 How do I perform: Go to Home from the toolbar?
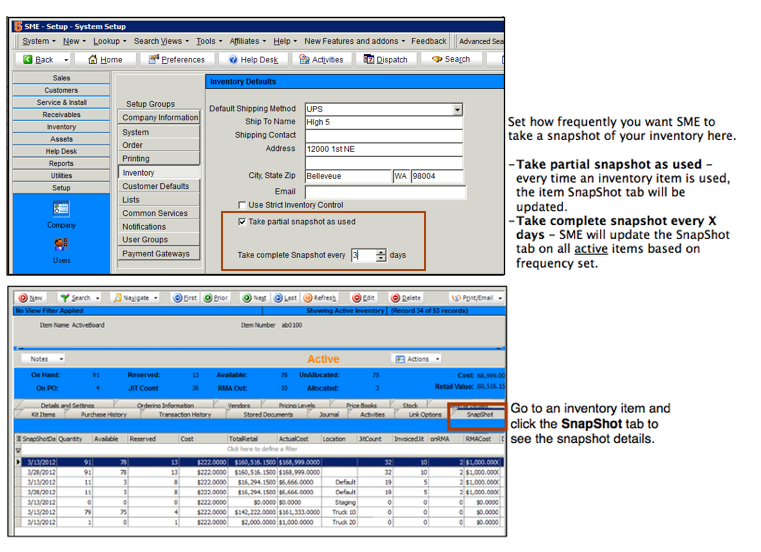105,59
